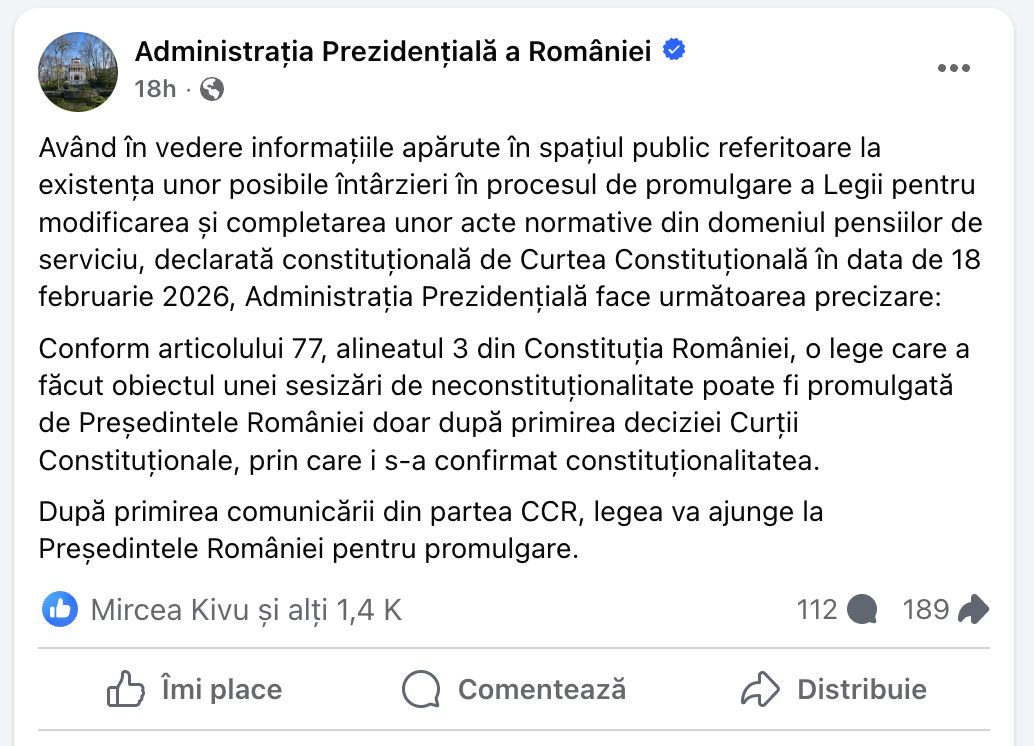Open the 18h post timestamp
The height and width of the screenshot is (746, 1034).
pos(155,89)
